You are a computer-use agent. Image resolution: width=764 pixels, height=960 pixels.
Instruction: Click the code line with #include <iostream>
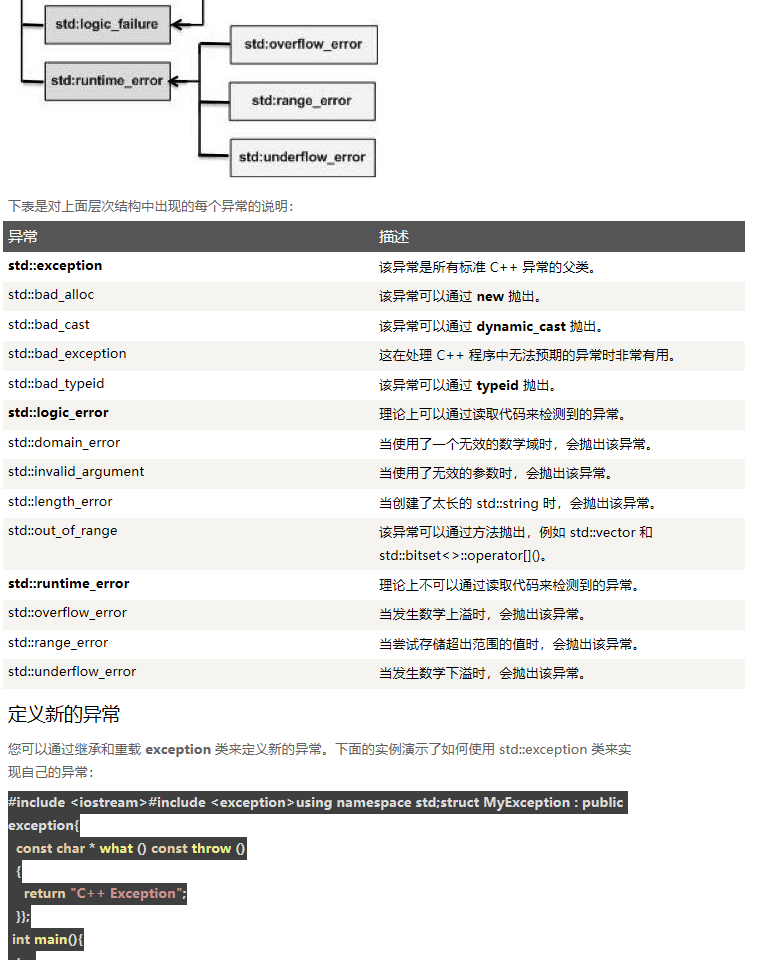tap(318, 803)
